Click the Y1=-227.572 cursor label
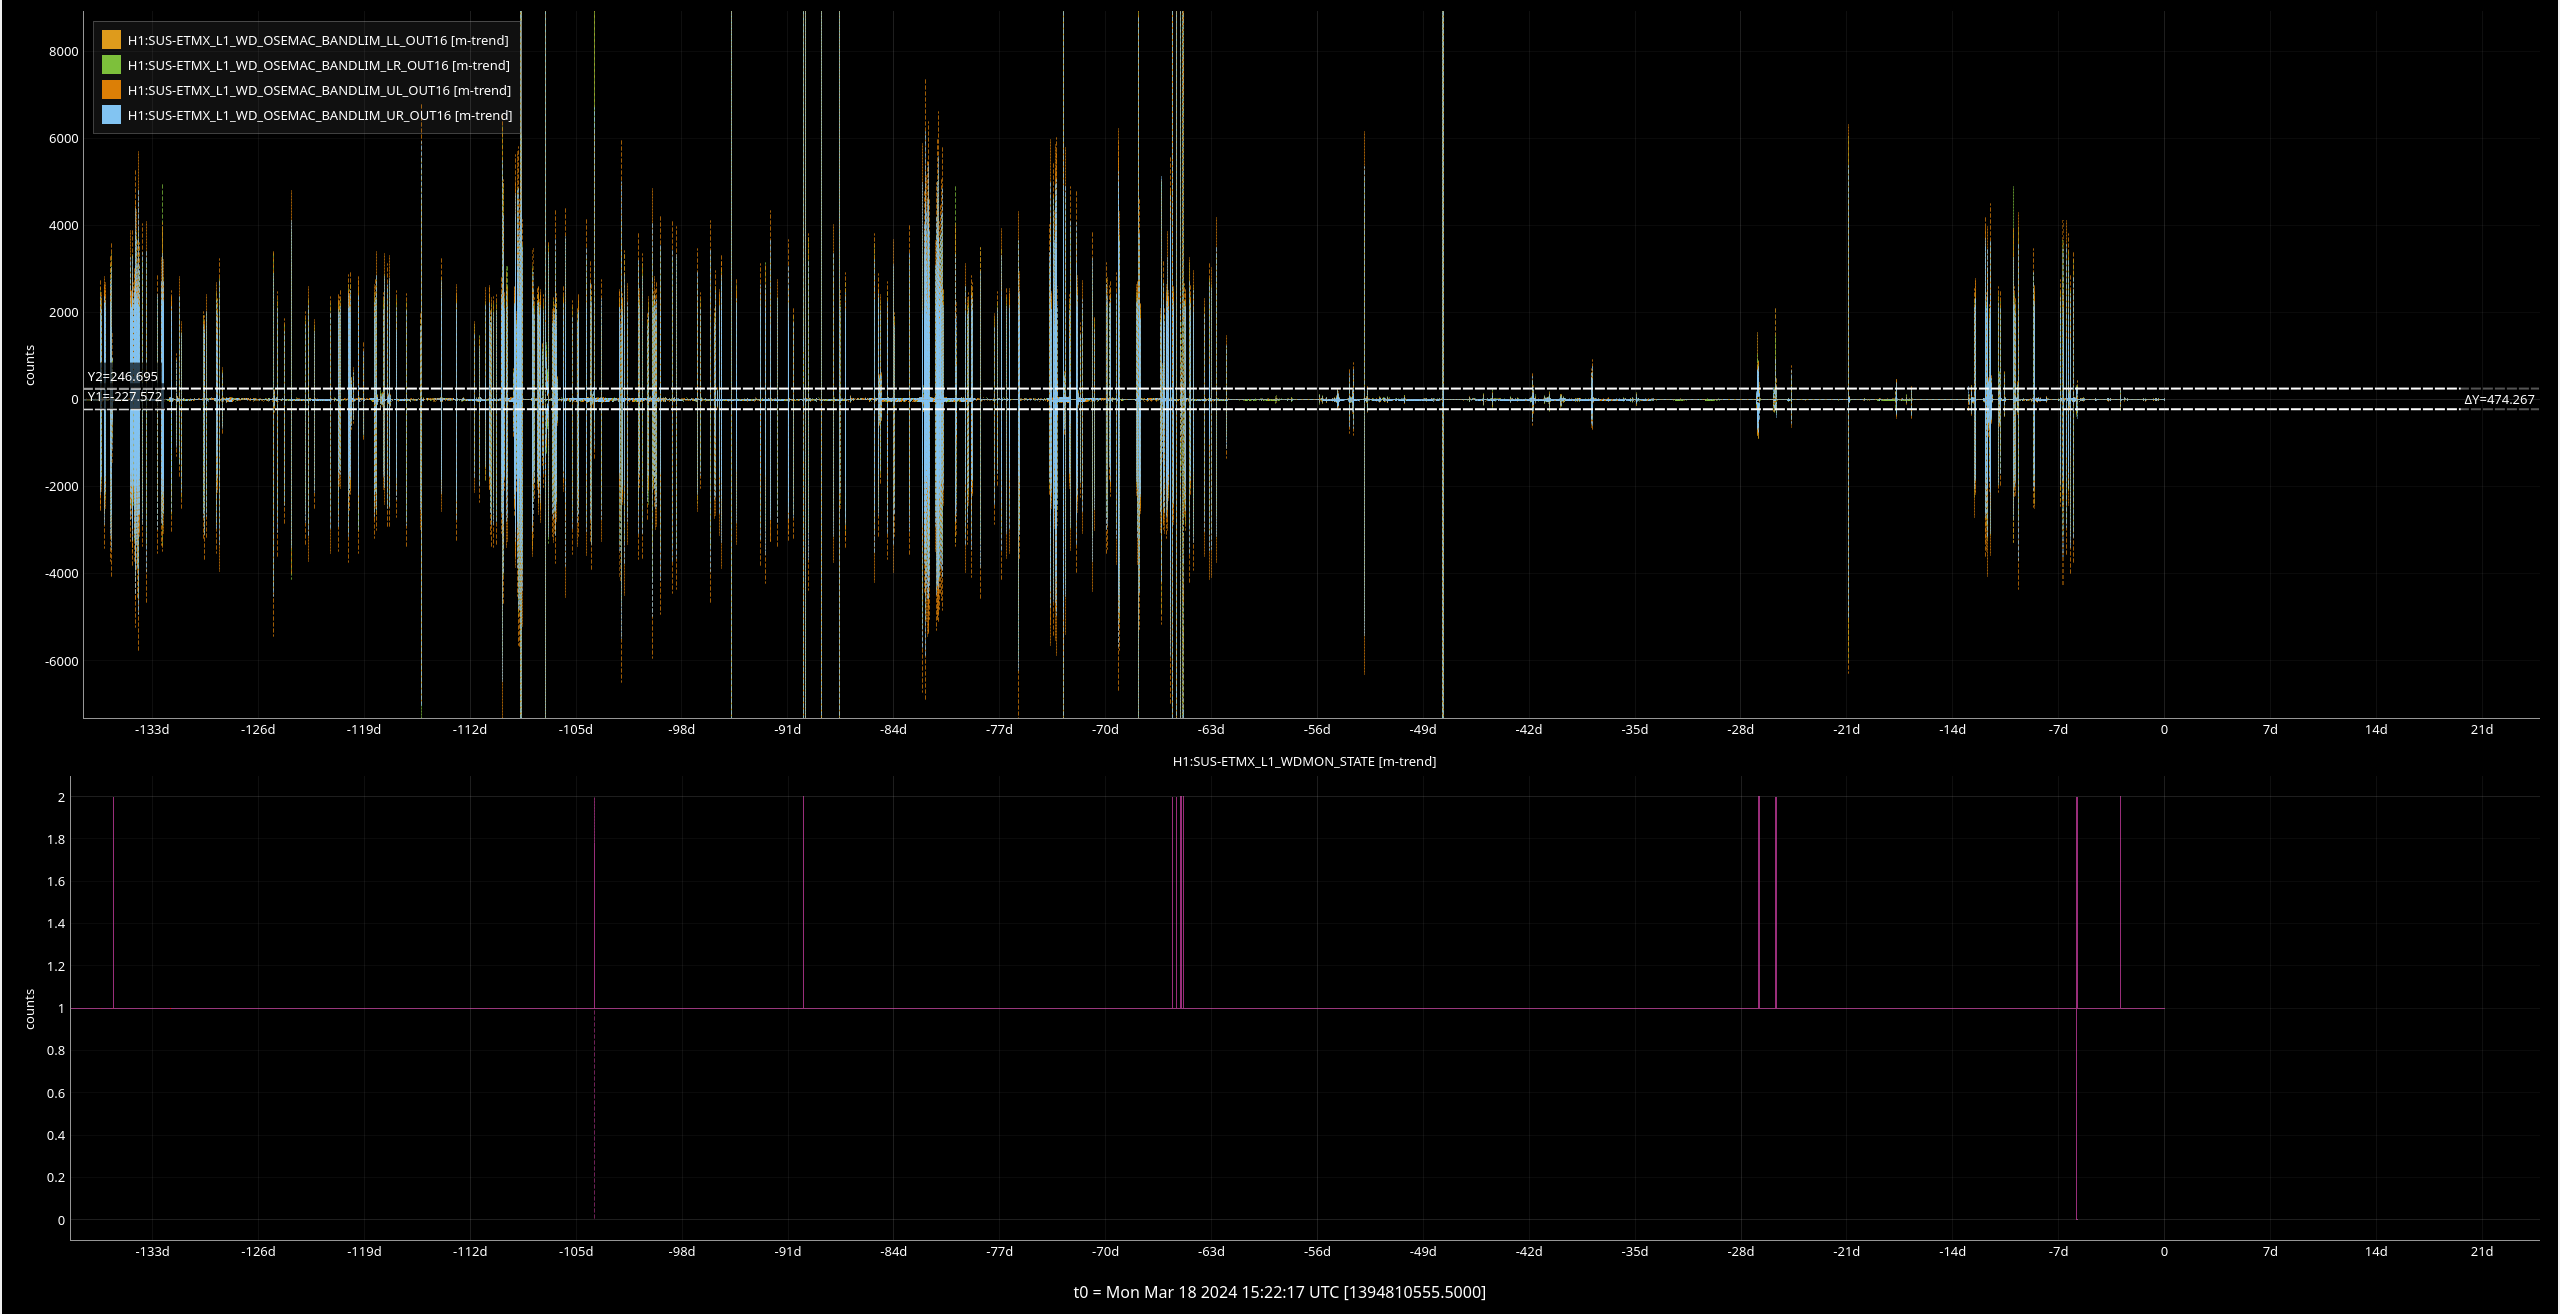Image resolution: width=2560 pixels, height=1314 pixels. point(124,396)
